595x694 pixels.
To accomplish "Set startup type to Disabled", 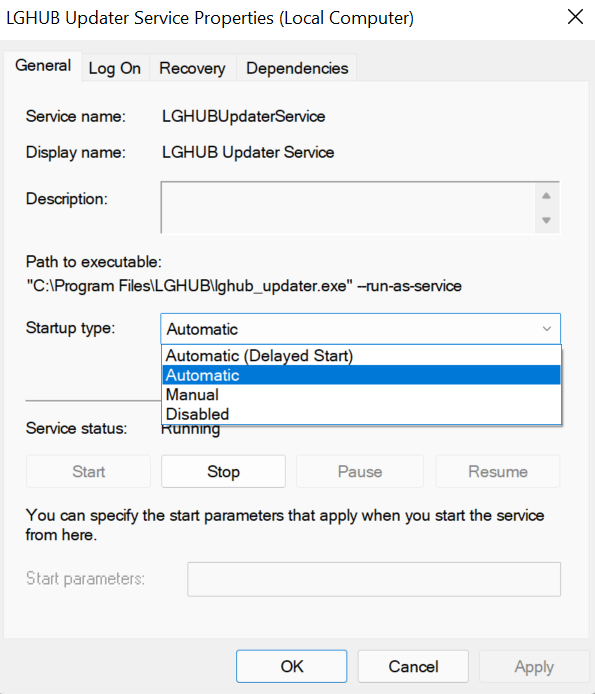I will coord(361,414).
